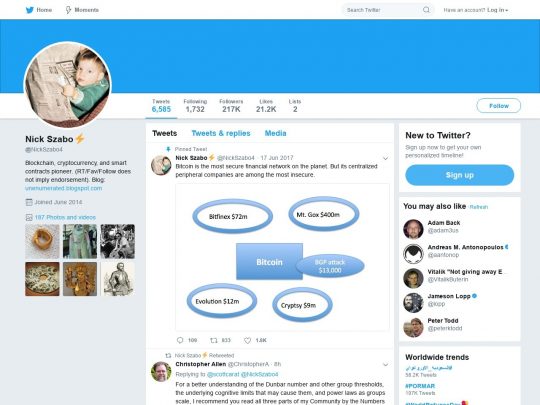Click the Twitter bird Home icon
This screenshot has height=405, width=540.
30,10
